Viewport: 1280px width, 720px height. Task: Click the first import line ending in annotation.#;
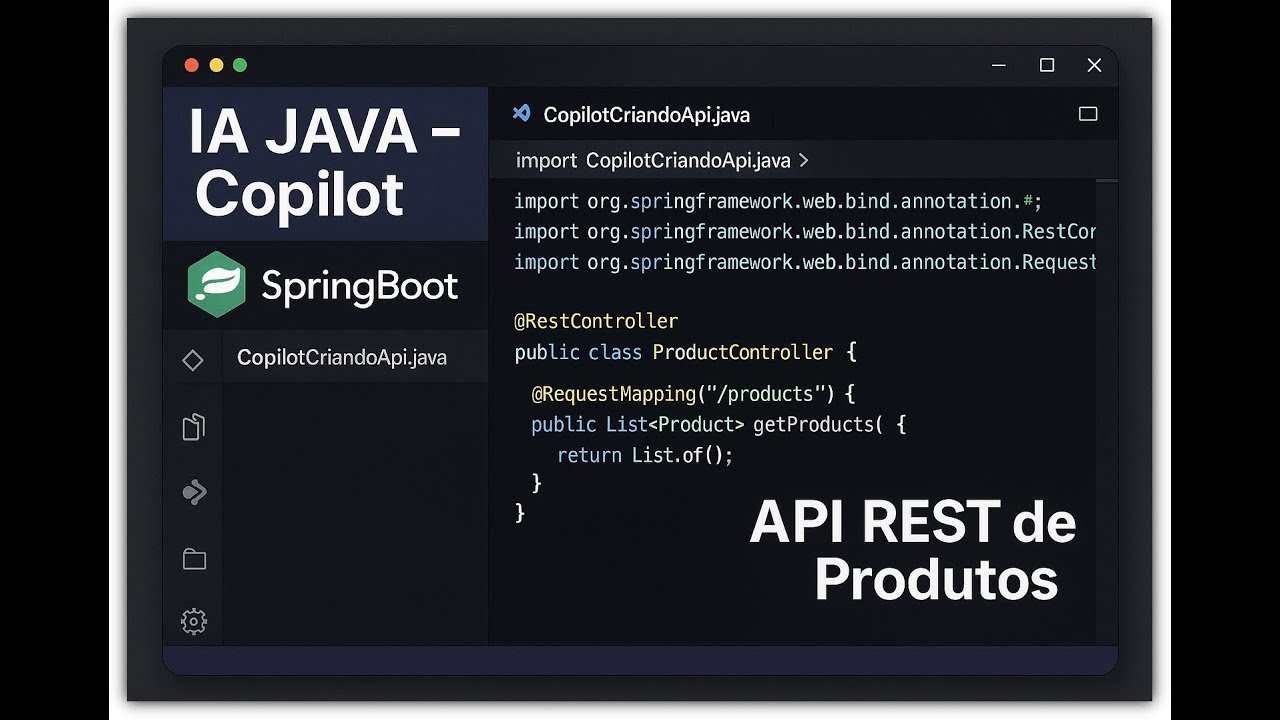pyautogui.click(x=778, y=201)
